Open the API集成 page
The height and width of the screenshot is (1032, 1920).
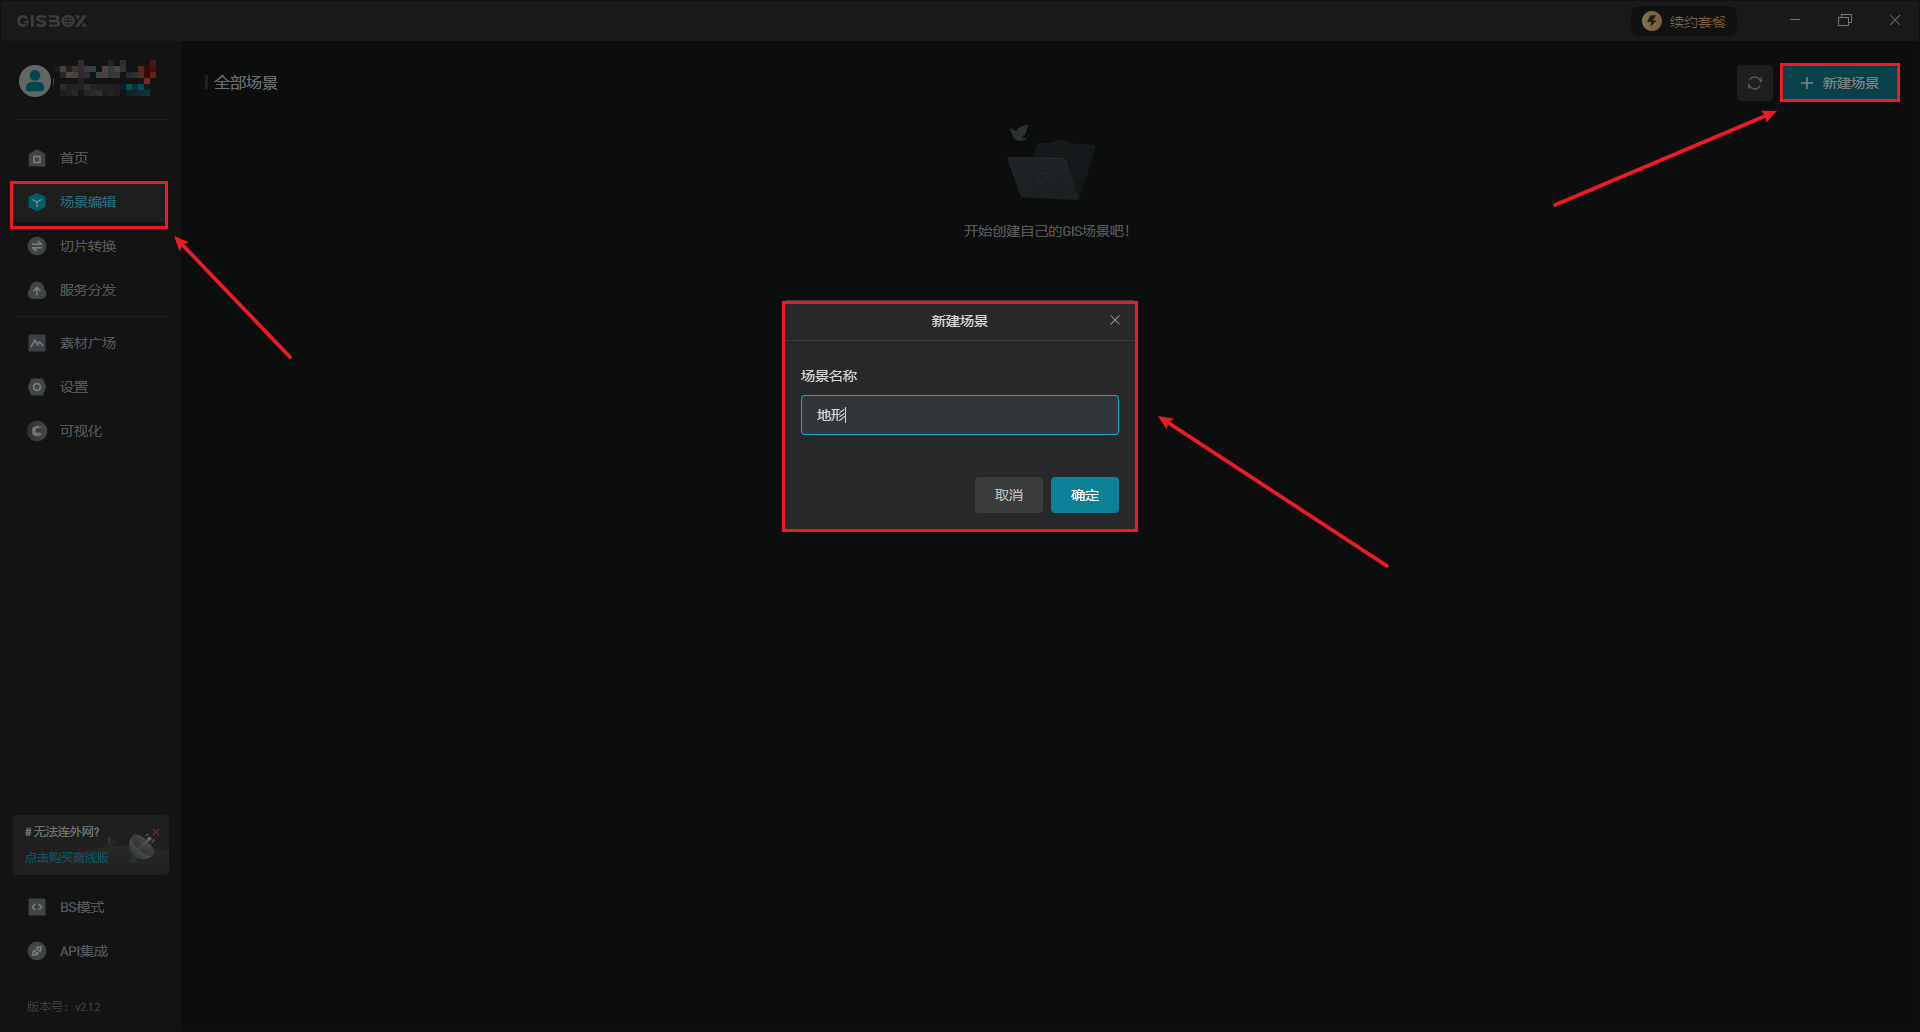[83, 951]
